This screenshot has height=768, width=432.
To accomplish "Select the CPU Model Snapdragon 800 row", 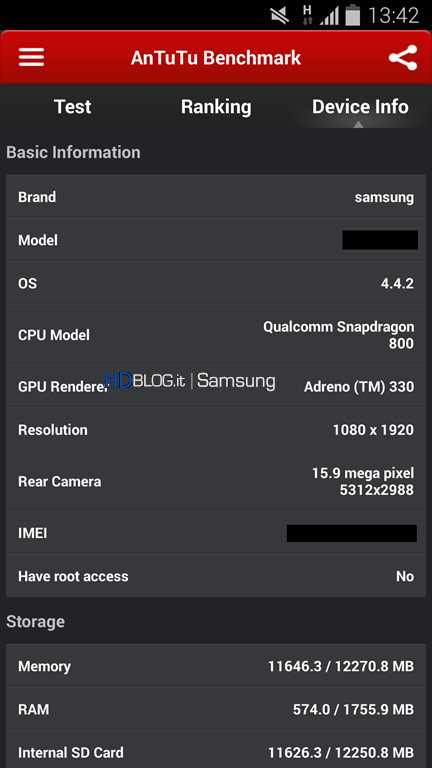I will tap(216, 335).
